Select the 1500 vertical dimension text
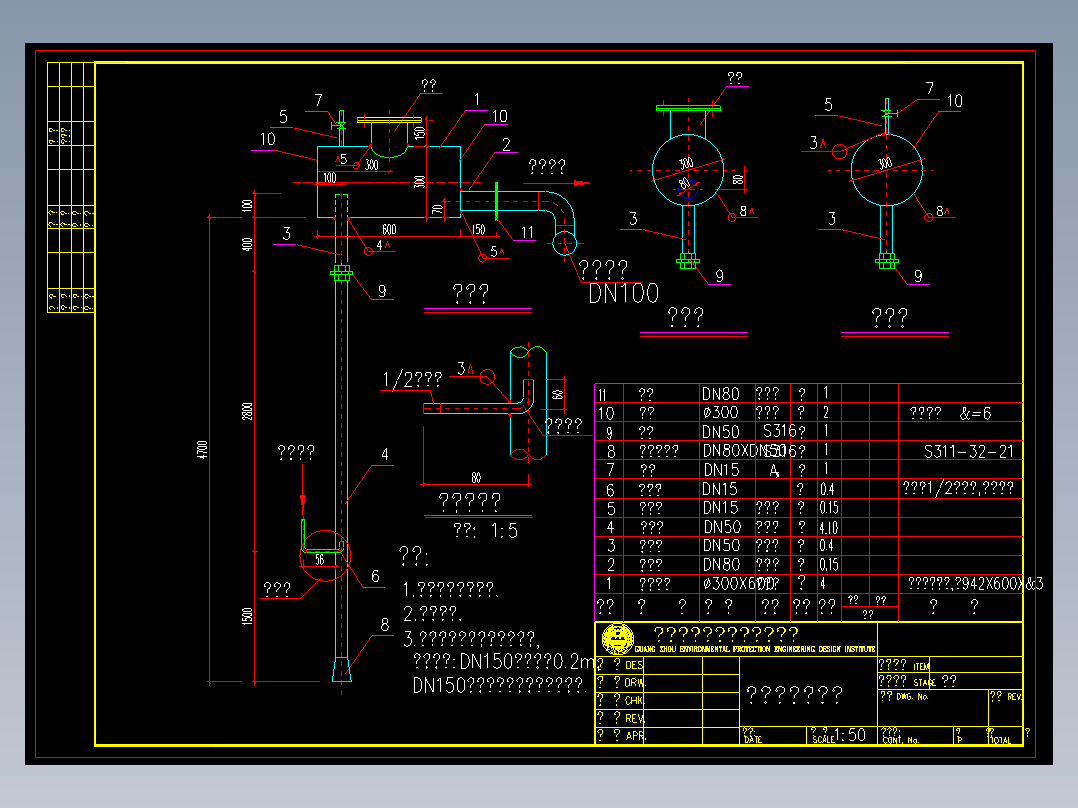Screen dimensions: 1078x808 248,616
